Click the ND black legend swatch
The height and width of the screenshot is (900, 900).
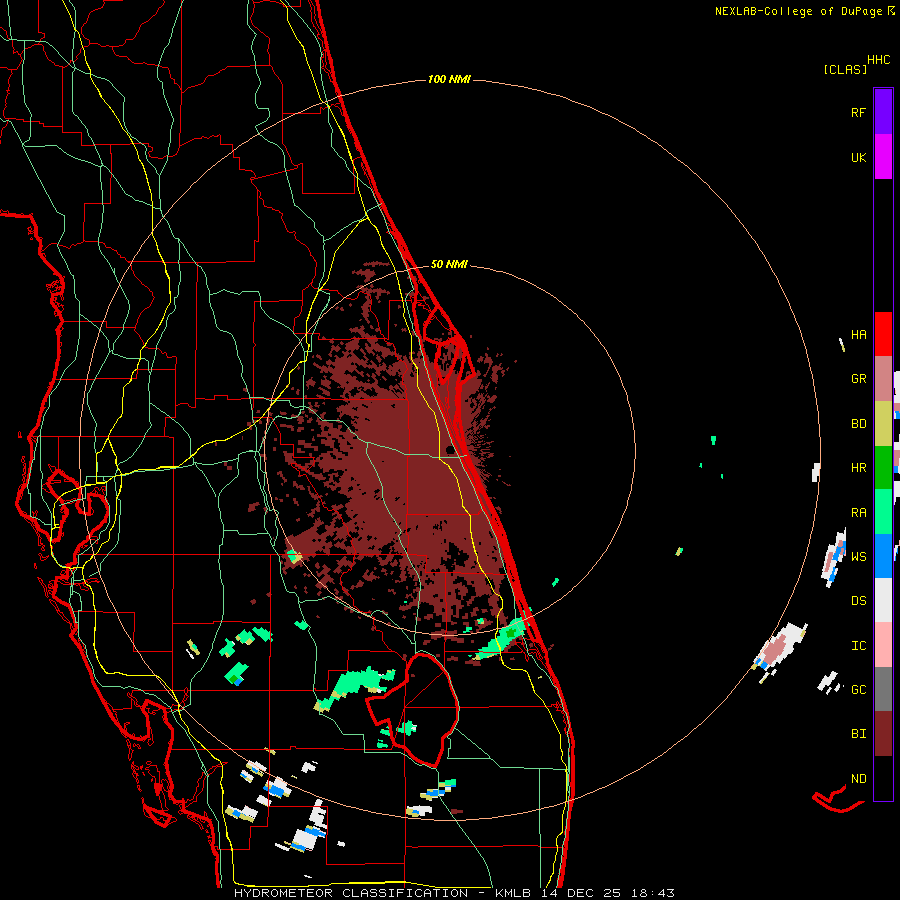[x=883, y=778]
